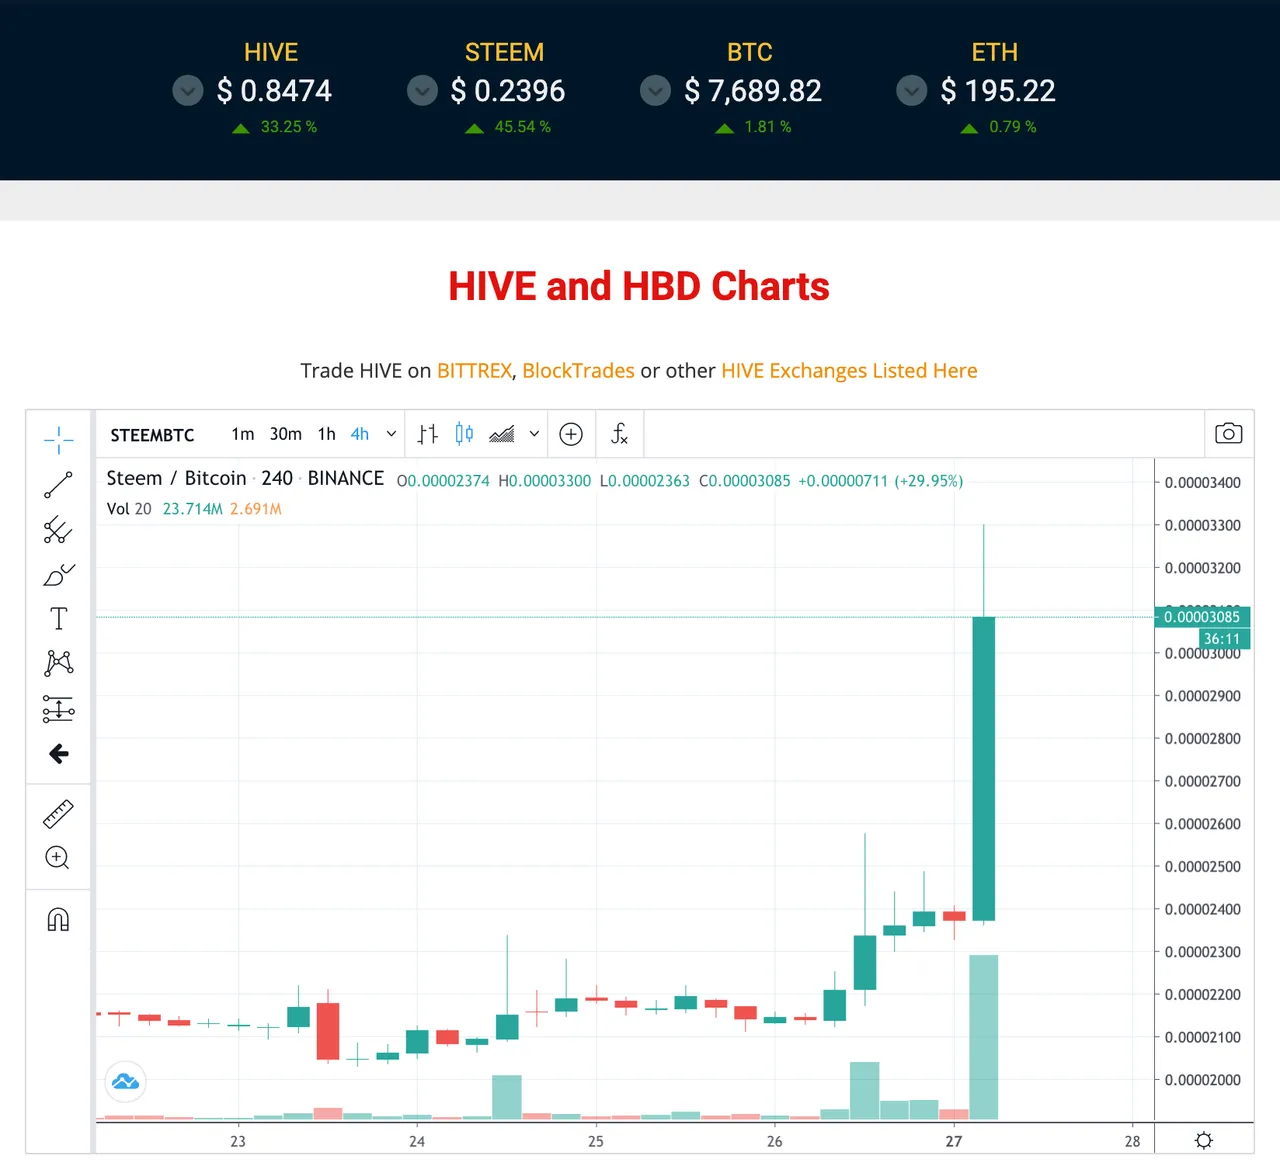Click the 45.54 % STEEM change value

click(523, 127)
